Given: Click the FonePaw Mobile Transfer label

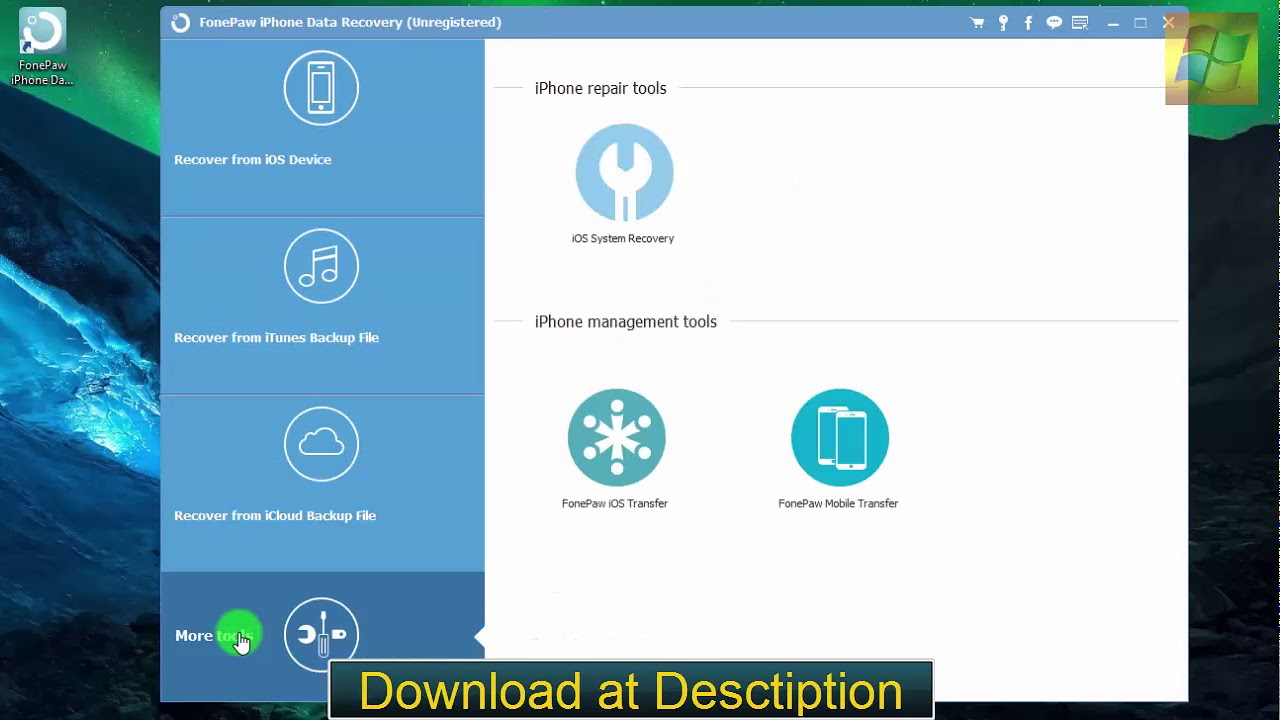Looking at the screenshot, I should 838,503.
